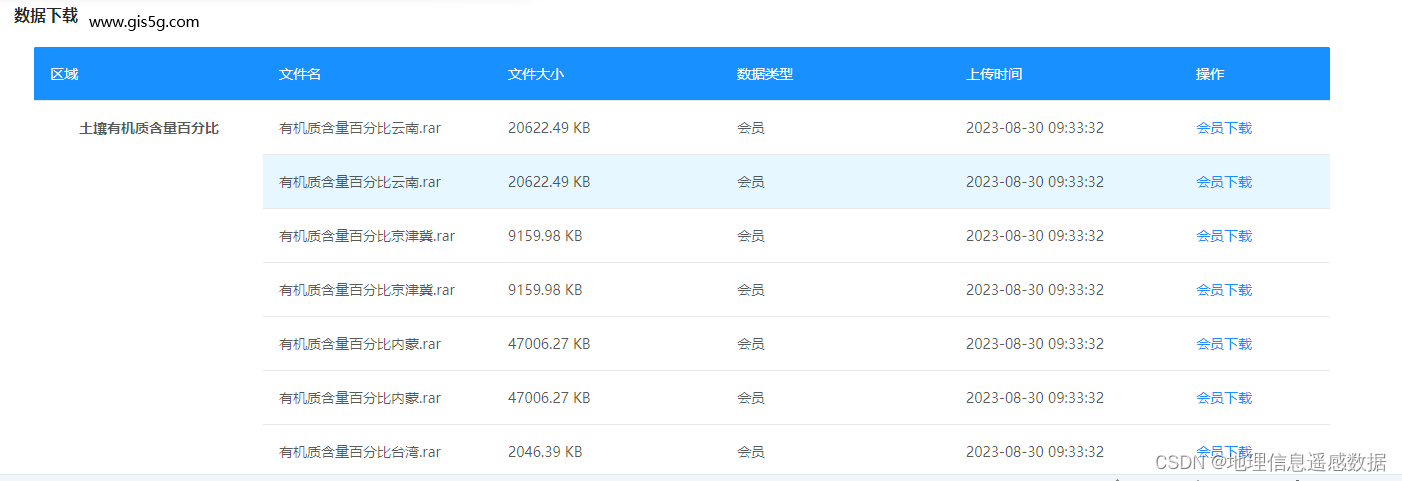This screenshot has width=1402, height=481.
Task: Click 会员下载 in the unhighlighted 云南 row
Action: (x=1224, y=128)
